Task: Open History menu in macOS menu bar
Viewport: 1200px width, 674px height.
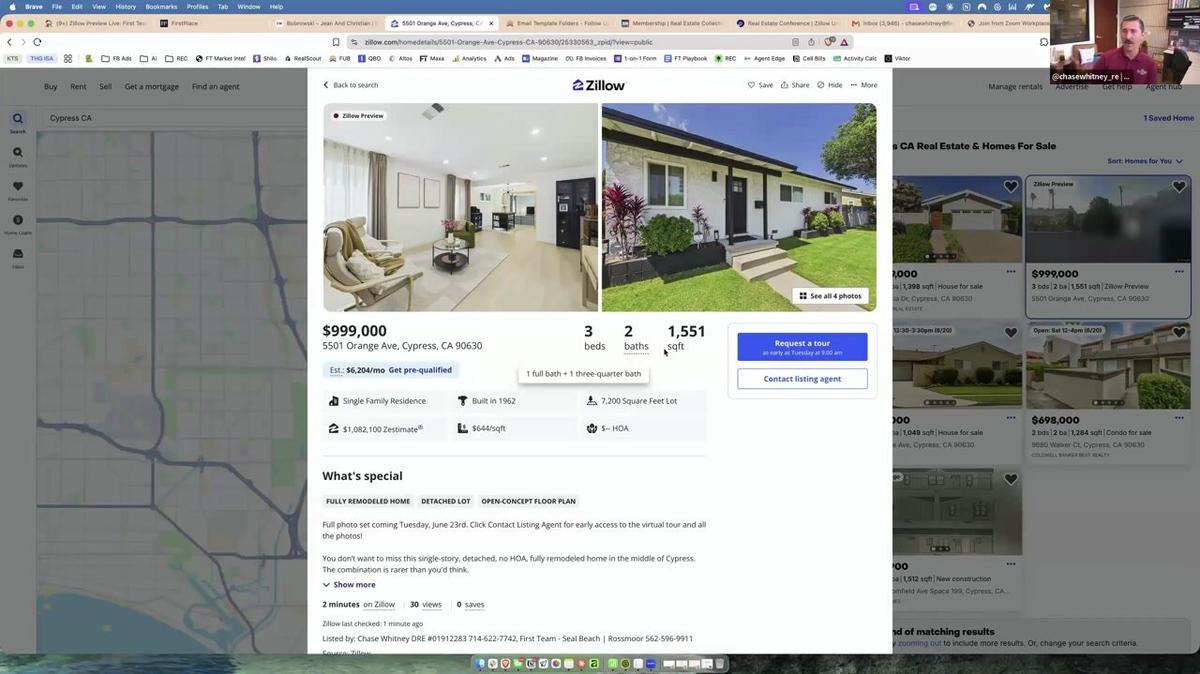Action: click(x=125, y=7)
